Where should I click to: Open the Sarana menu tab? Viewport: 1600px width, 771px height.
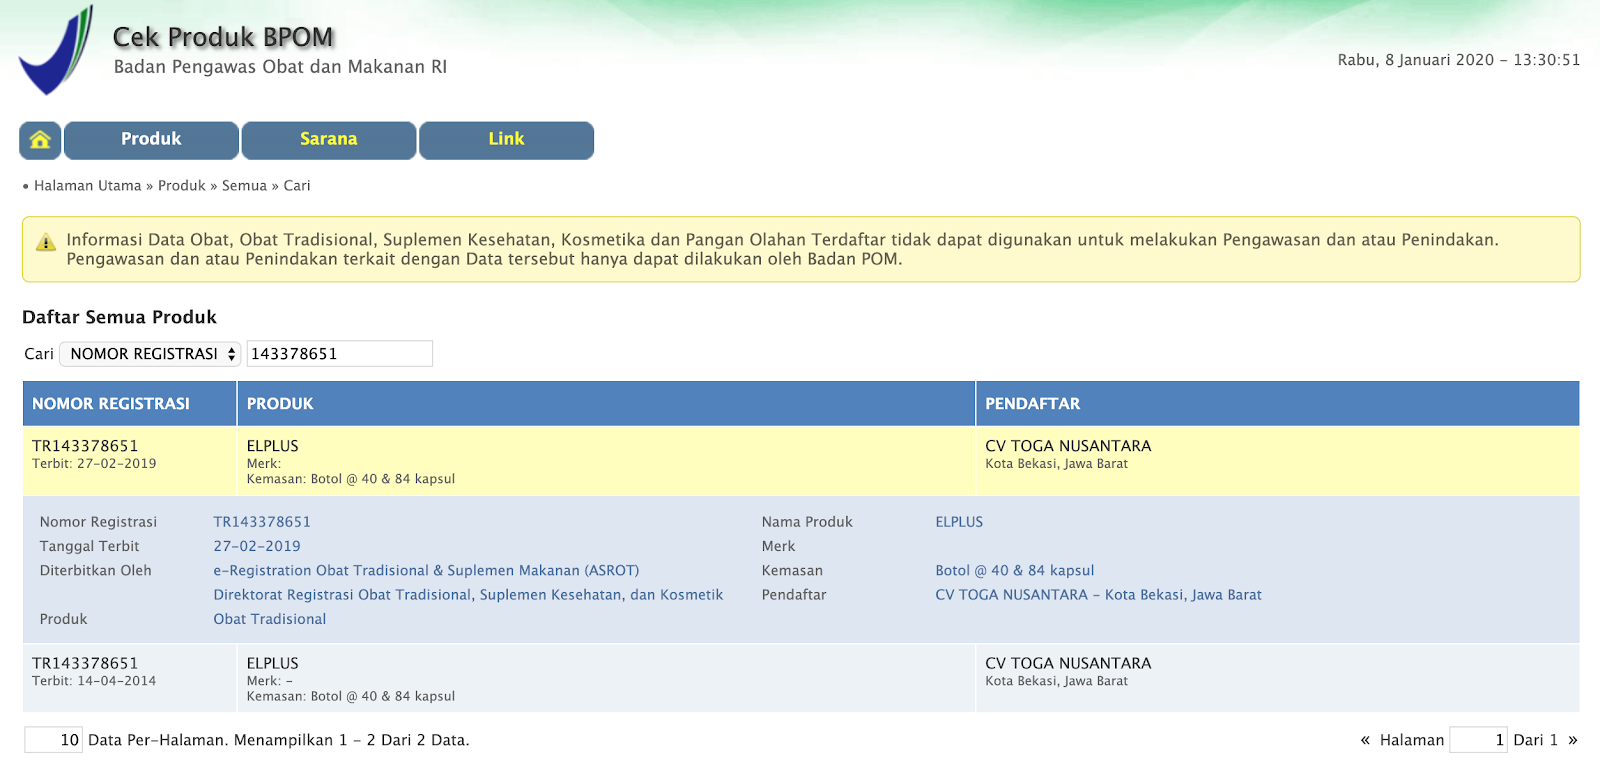point(329,140)
